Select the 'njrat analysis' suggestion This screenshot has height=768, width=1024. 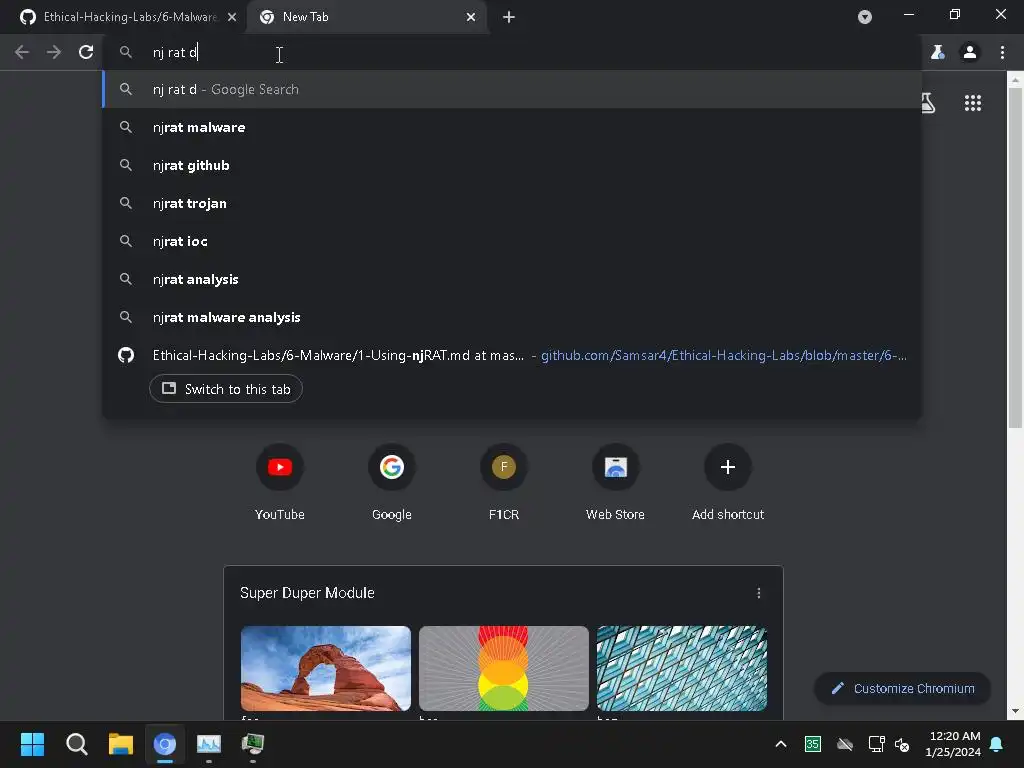pos(513,279)
